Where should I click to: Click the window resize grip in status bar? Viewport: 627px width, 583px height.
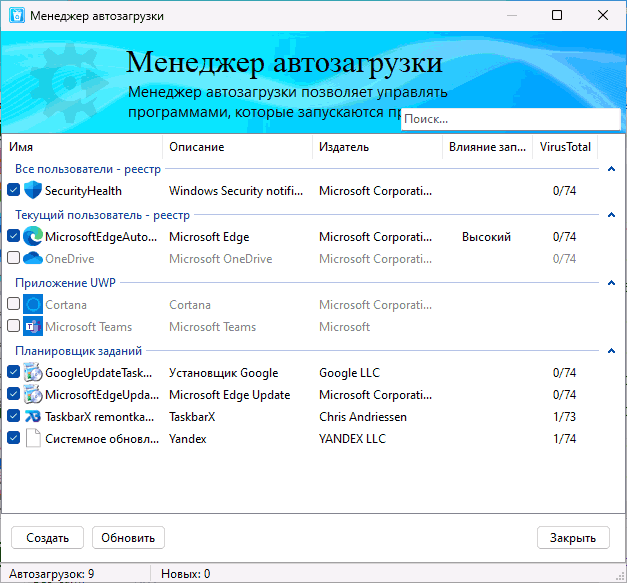click(x=621, y=576)
